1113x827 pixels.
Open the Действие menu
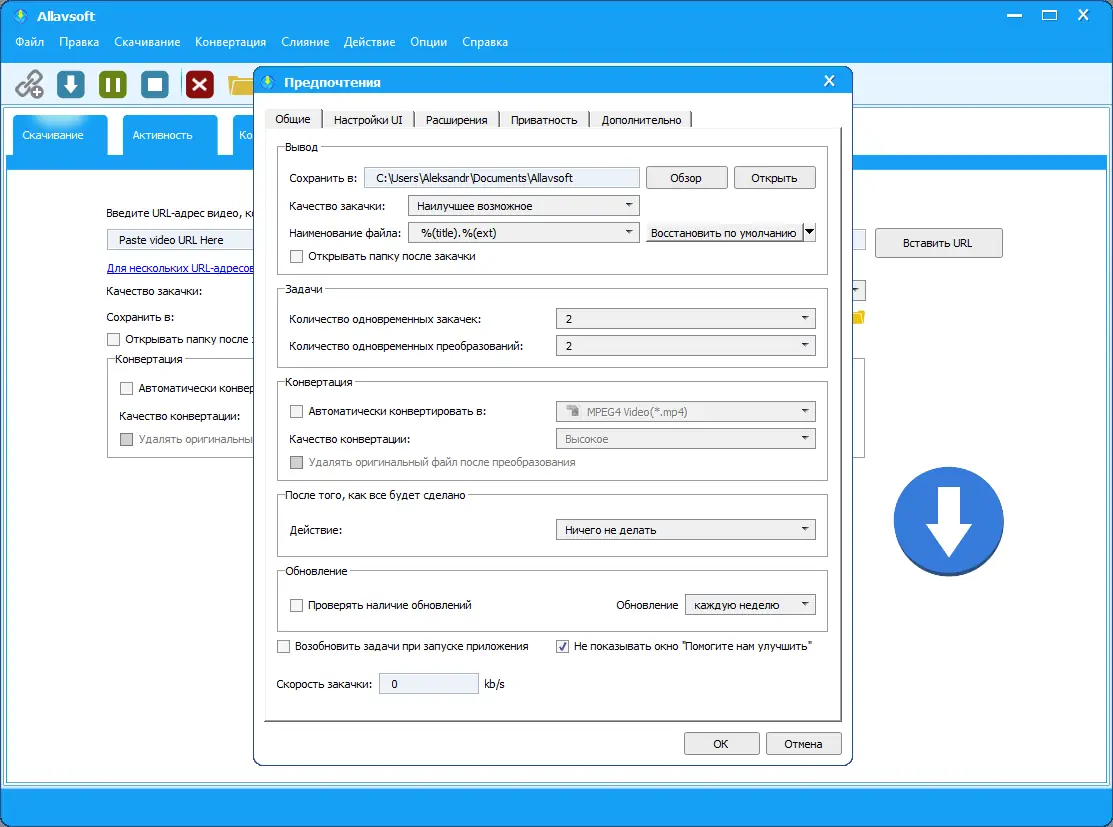(x=369, y=42)
